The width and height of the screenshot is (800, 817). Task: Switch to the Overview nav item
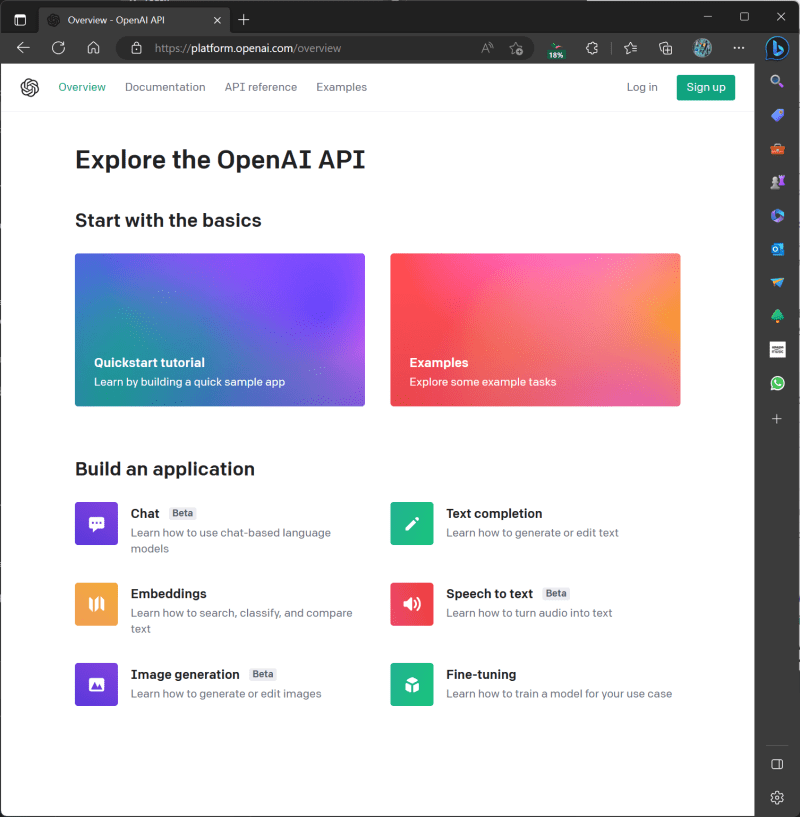coord(82,88)
